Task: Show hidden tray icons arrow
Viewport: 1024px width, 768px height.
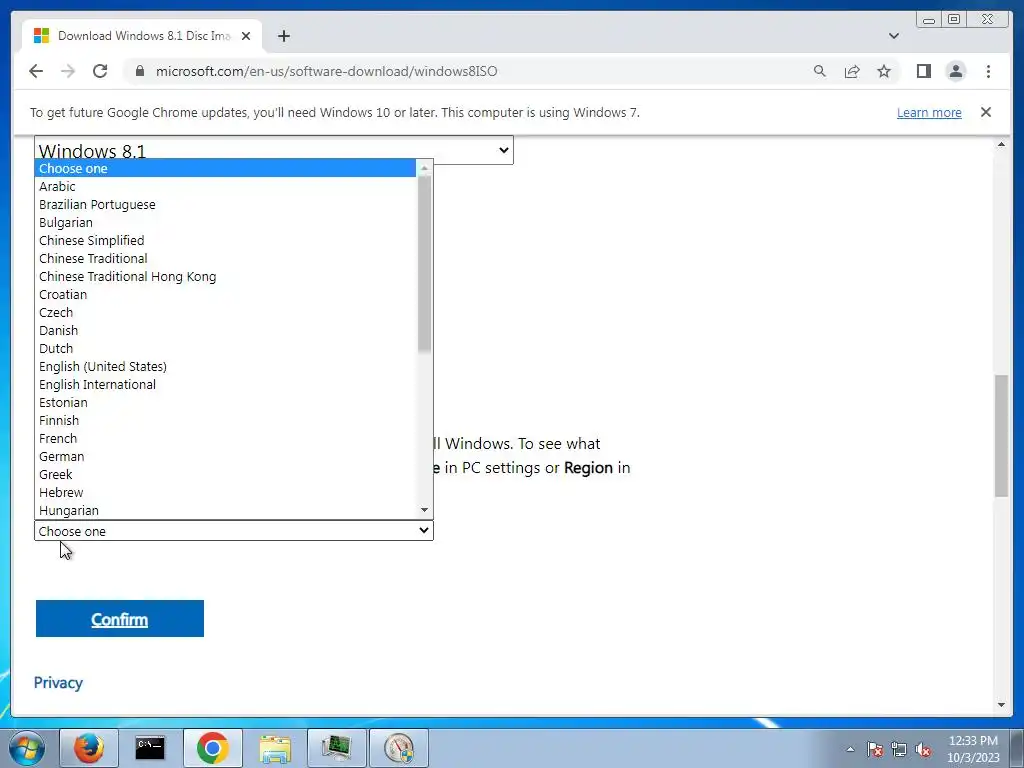Action: coord(850,749)
